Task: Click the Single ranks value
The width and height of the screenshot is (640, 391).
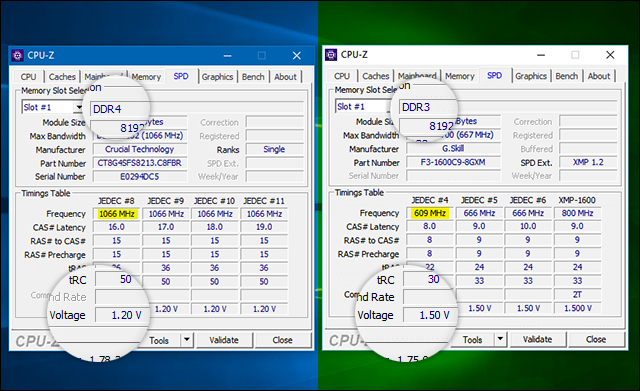Action: click(x=274, y=149)
